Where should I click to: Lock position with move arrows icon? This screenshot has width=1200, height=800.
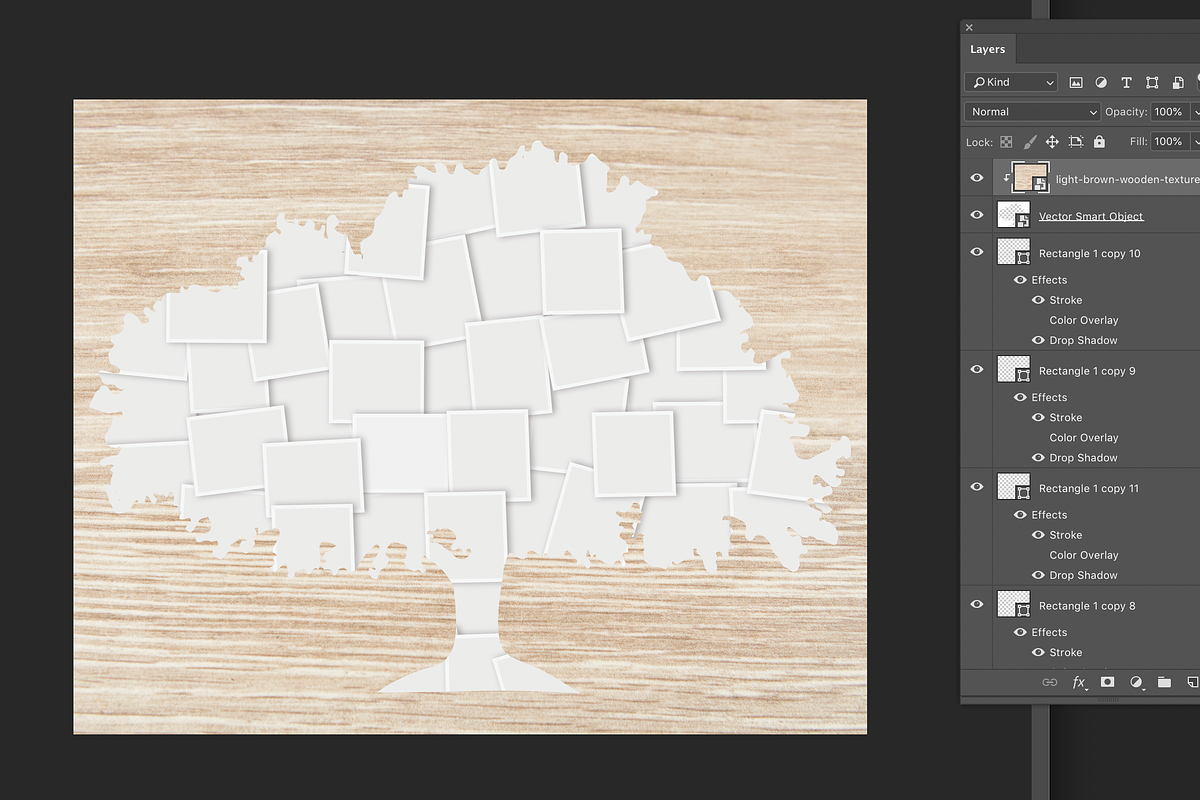(x=1052, y=142)
